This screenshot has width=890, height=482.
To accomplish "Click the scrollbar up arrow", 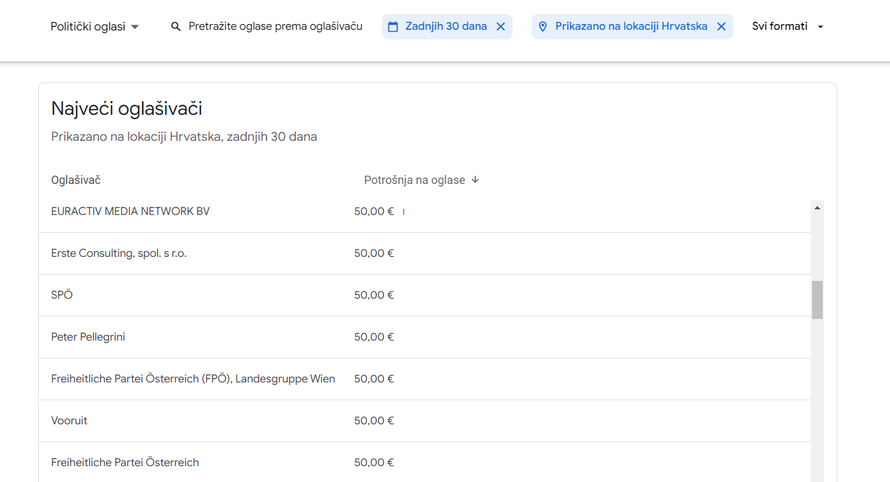I will click(817, 208).
